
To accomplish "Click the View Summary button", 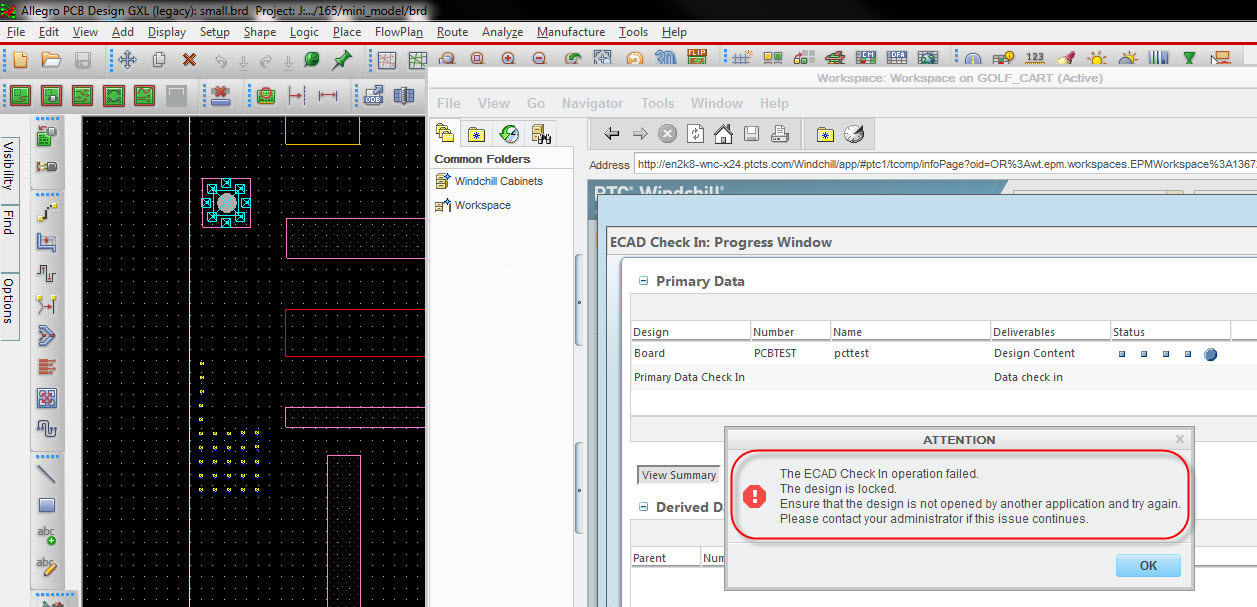I will click(x=679, y=475).
